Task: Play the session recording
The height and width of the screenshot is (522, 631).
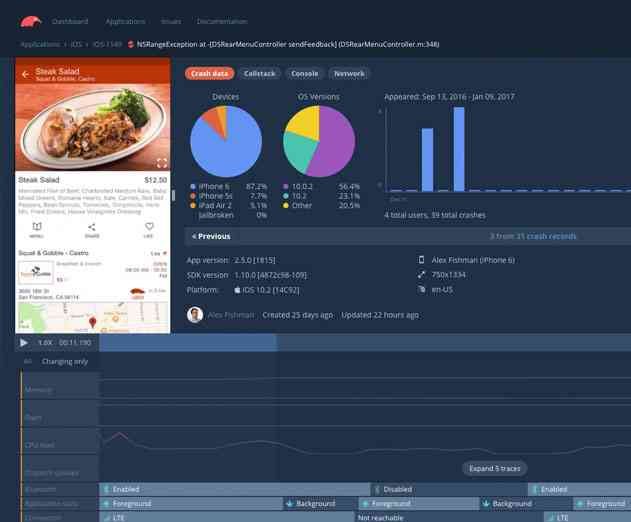Action: coord(24,342)
